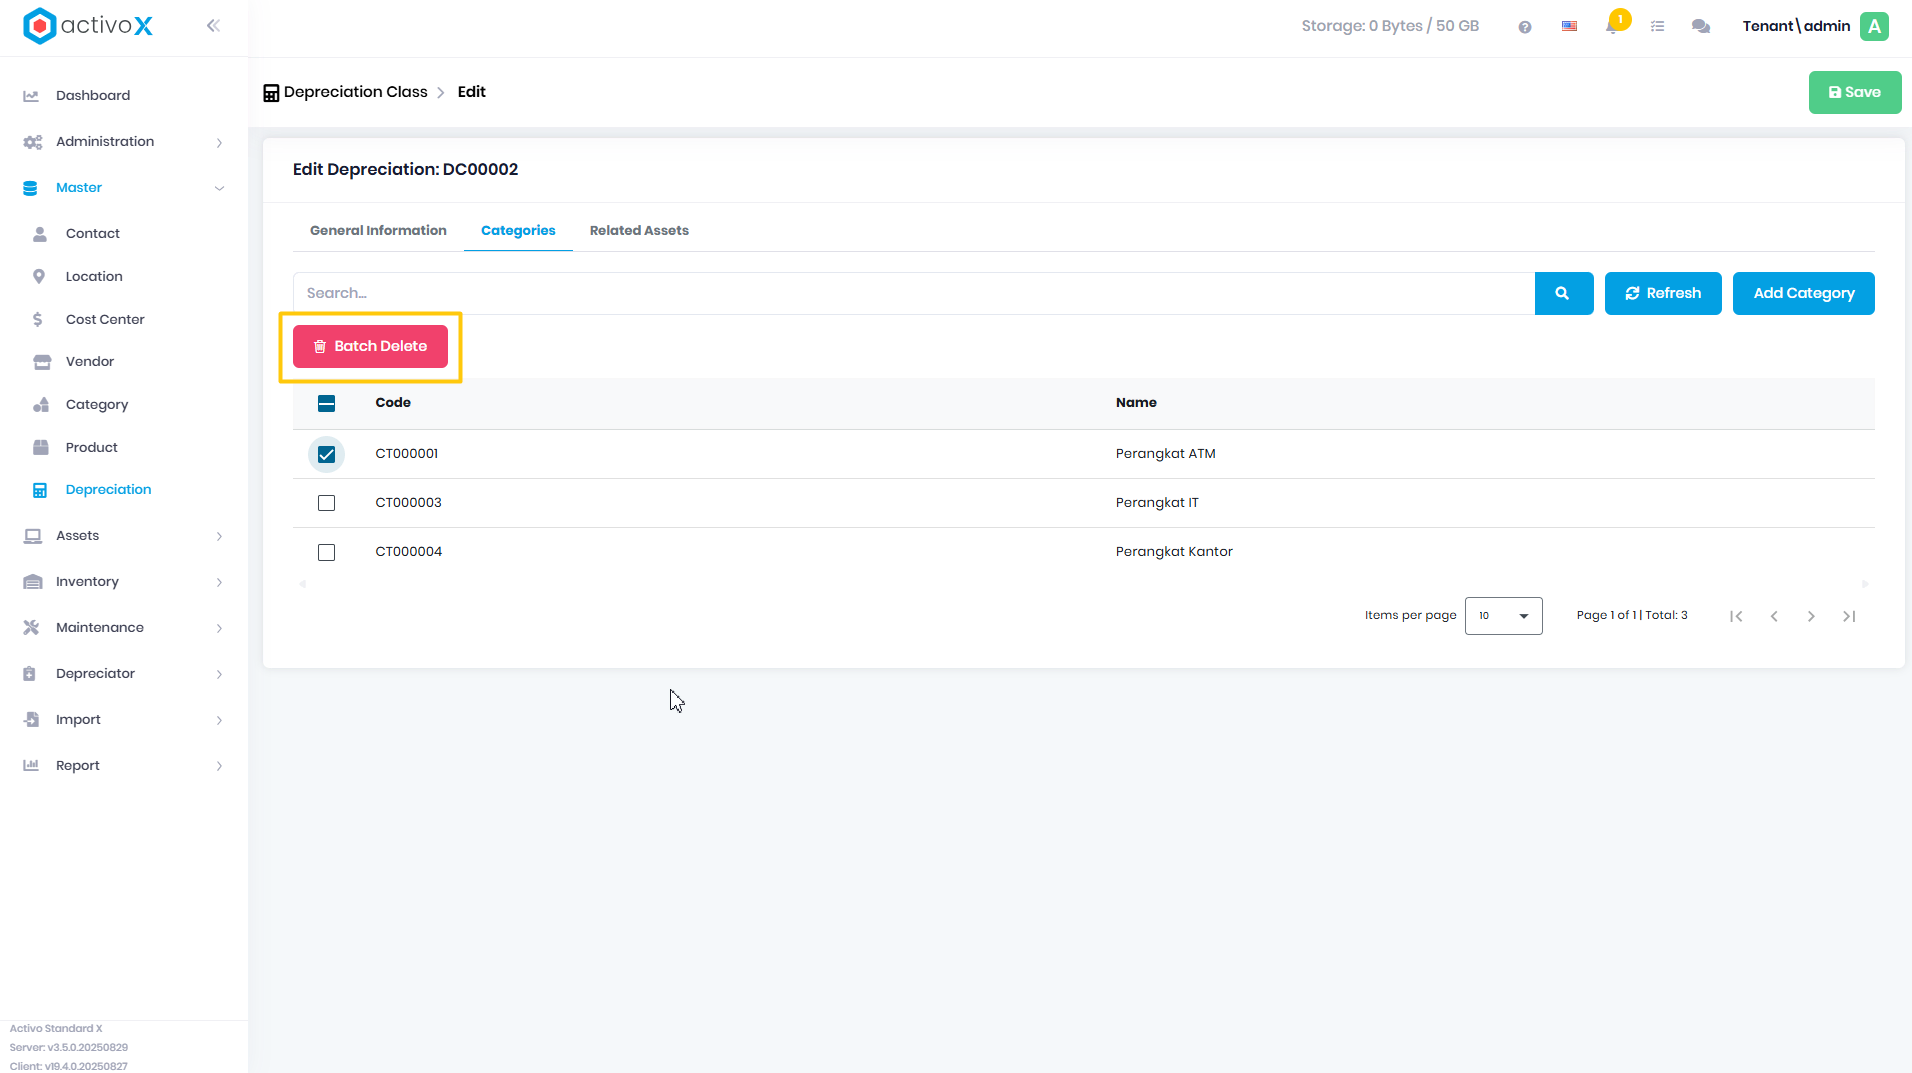Screen dimensions: 1912x1073
Task: Expand the Report menu chevron
Action: point(219,767)
